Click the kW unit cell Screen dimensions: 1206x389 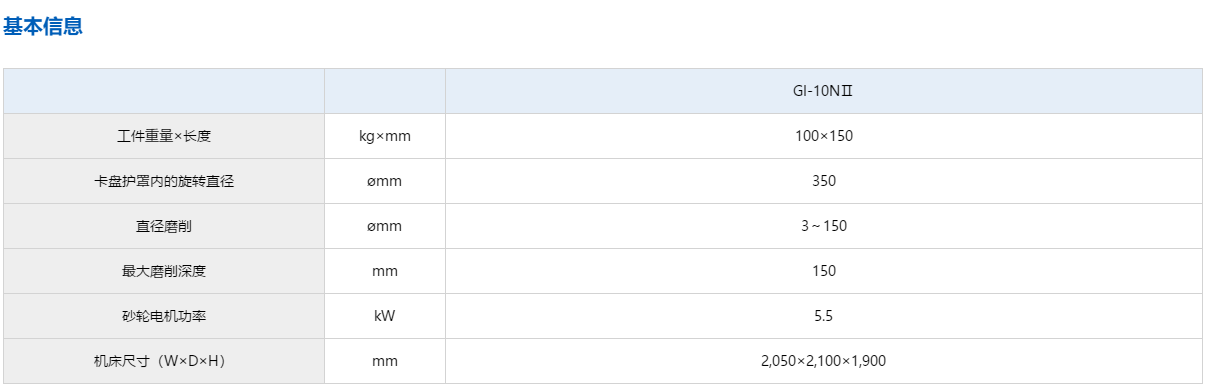385,316
